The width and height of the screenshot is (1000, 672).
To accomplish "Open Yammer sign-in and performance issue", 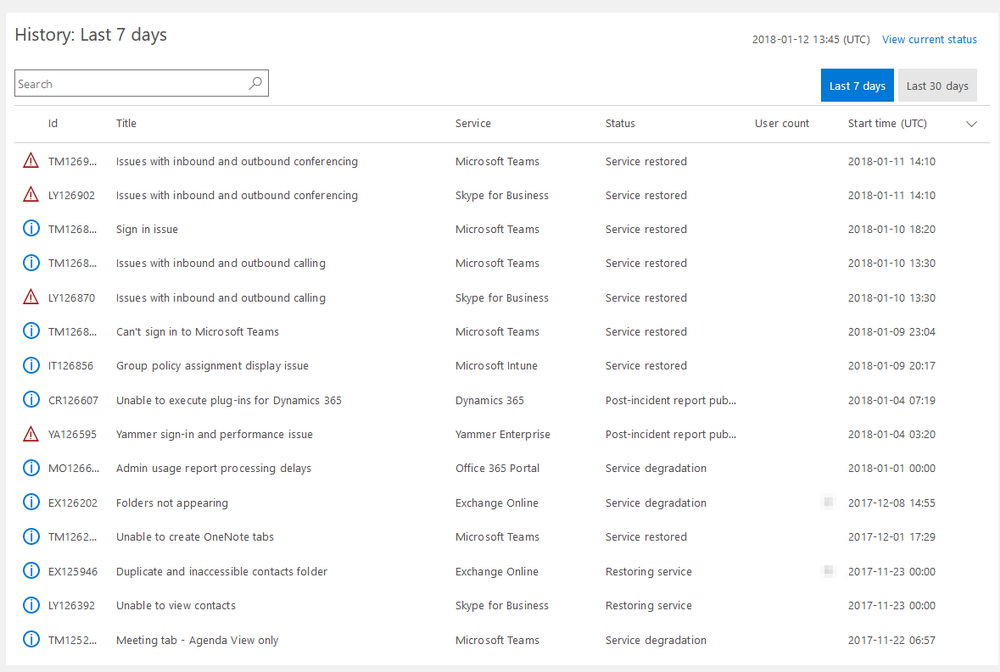I will (214, 434).
